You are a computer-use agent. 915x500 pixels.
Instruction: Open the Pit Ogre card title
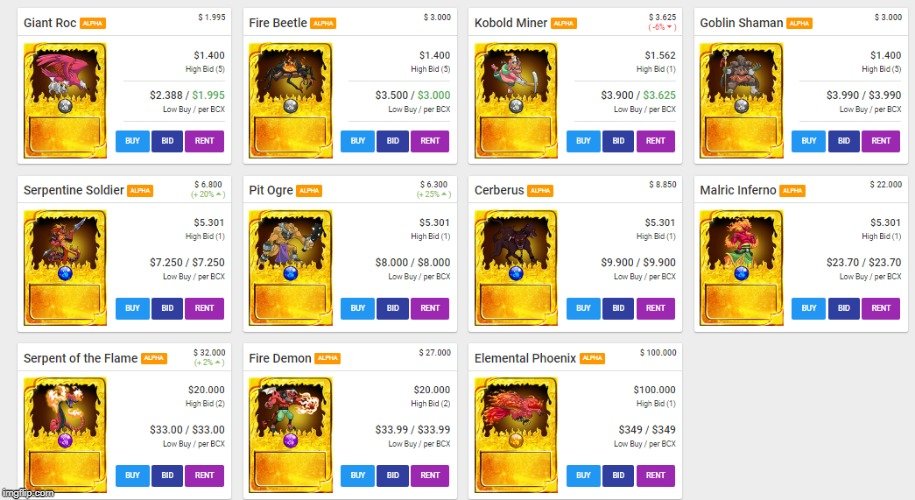point(271,190)
